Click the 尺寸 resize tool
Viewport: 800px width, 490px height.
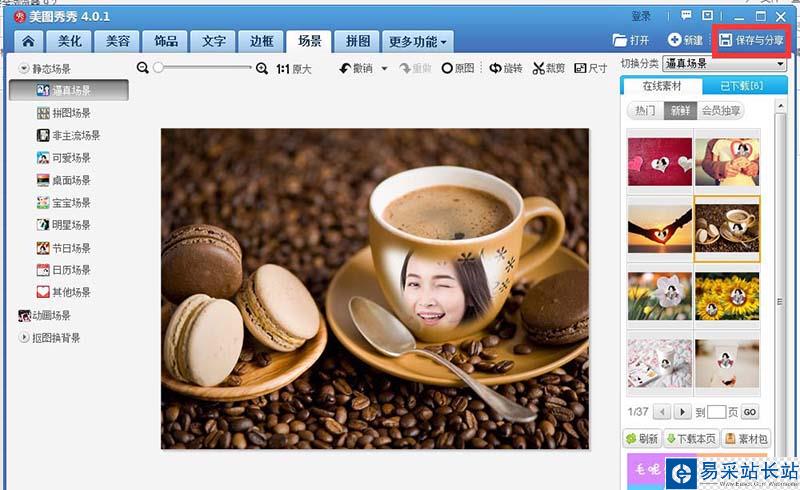pos(591,68)
